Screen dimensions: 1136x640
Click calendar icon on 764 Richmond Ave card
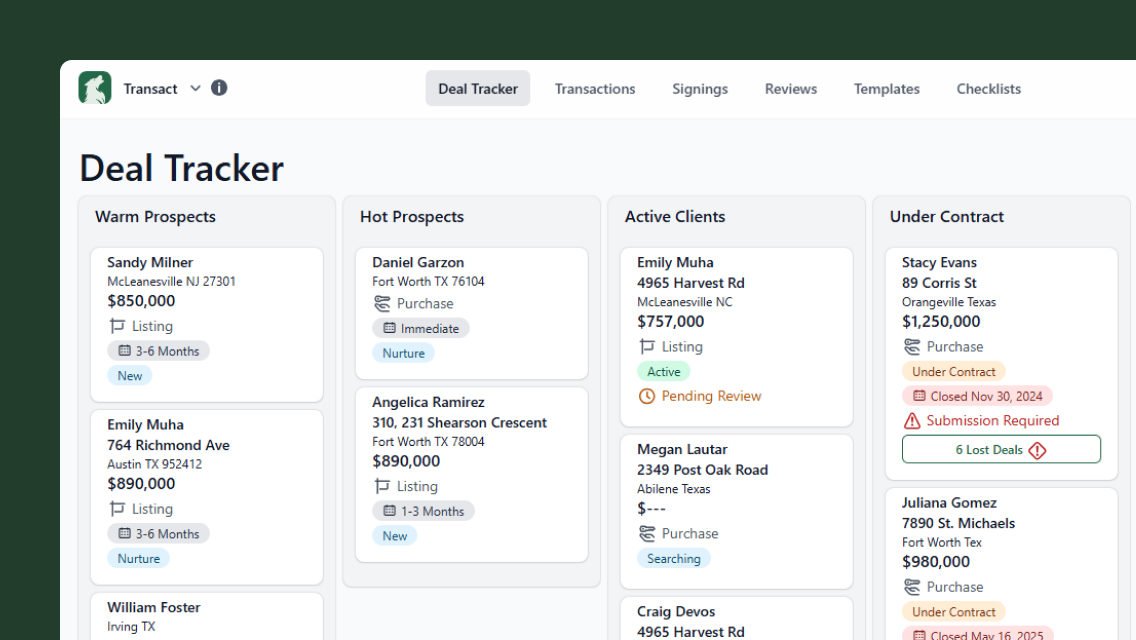tap(125, 533)
